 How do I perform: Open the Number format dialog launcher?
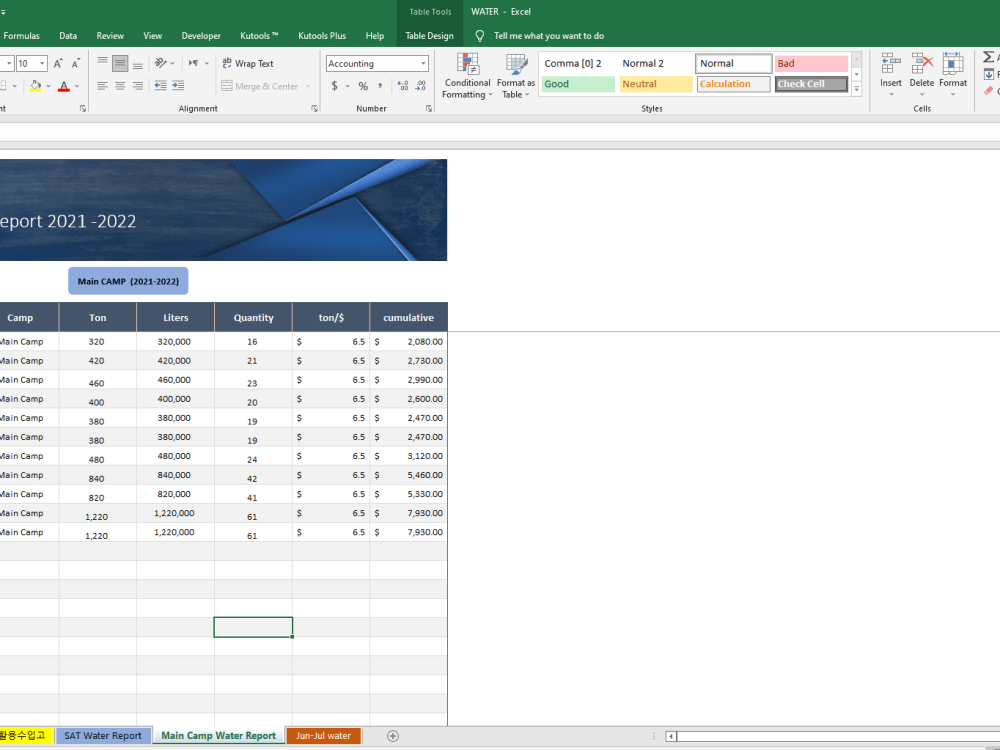(x=429, y=109)
